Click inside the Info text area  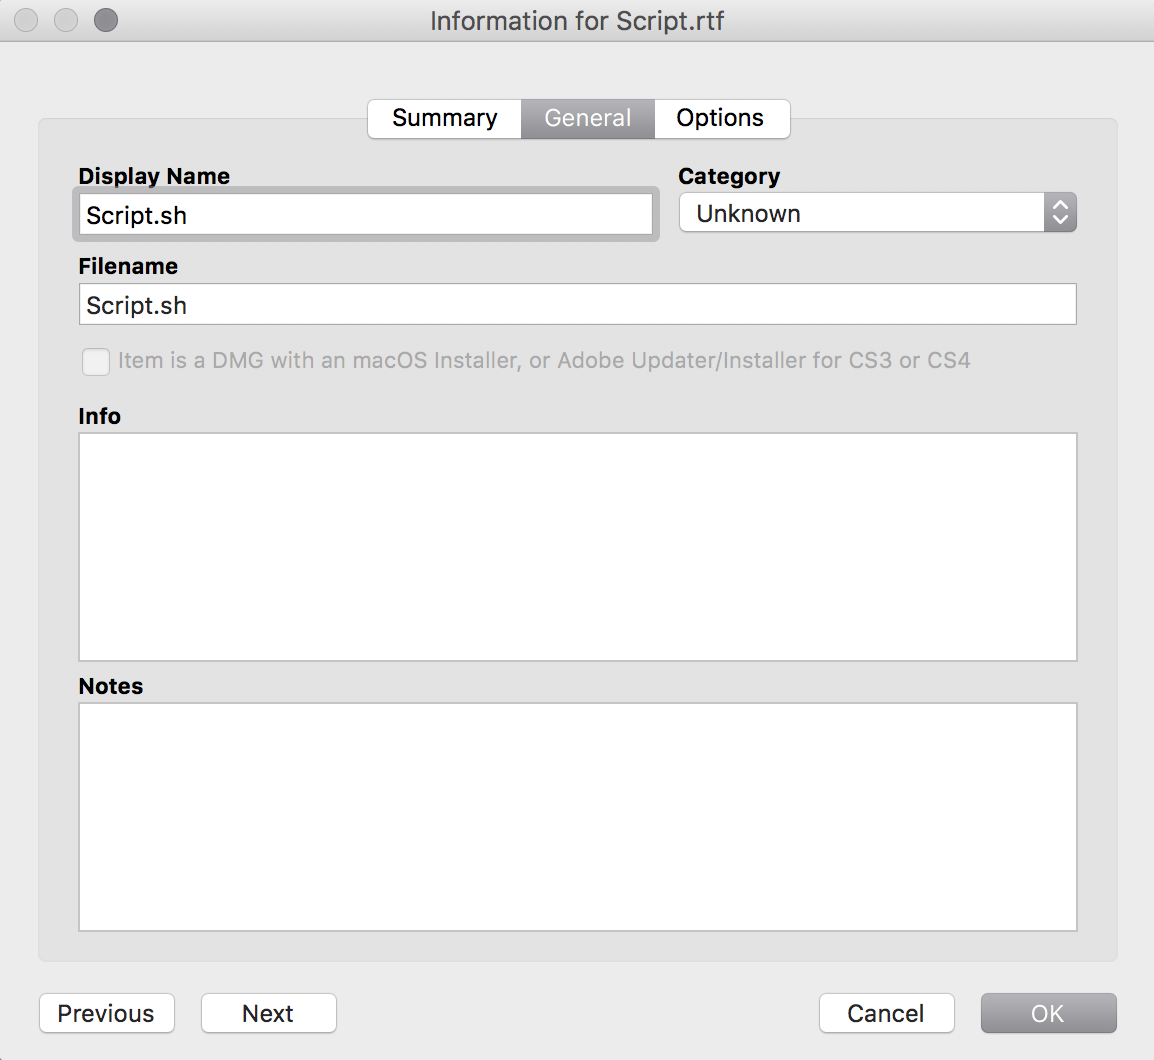[578, 547]
